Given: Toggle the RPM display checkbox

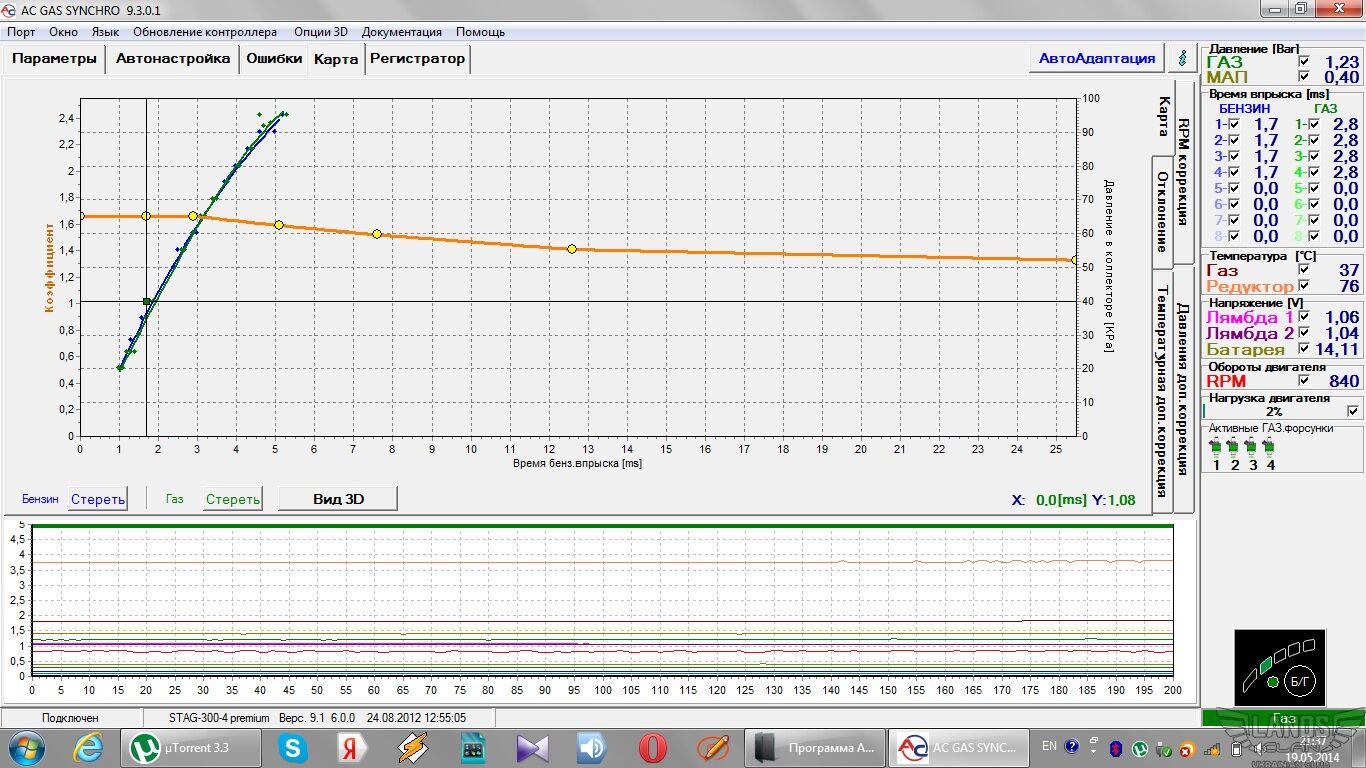Looking at the screenshot, I should point(1303,381).
